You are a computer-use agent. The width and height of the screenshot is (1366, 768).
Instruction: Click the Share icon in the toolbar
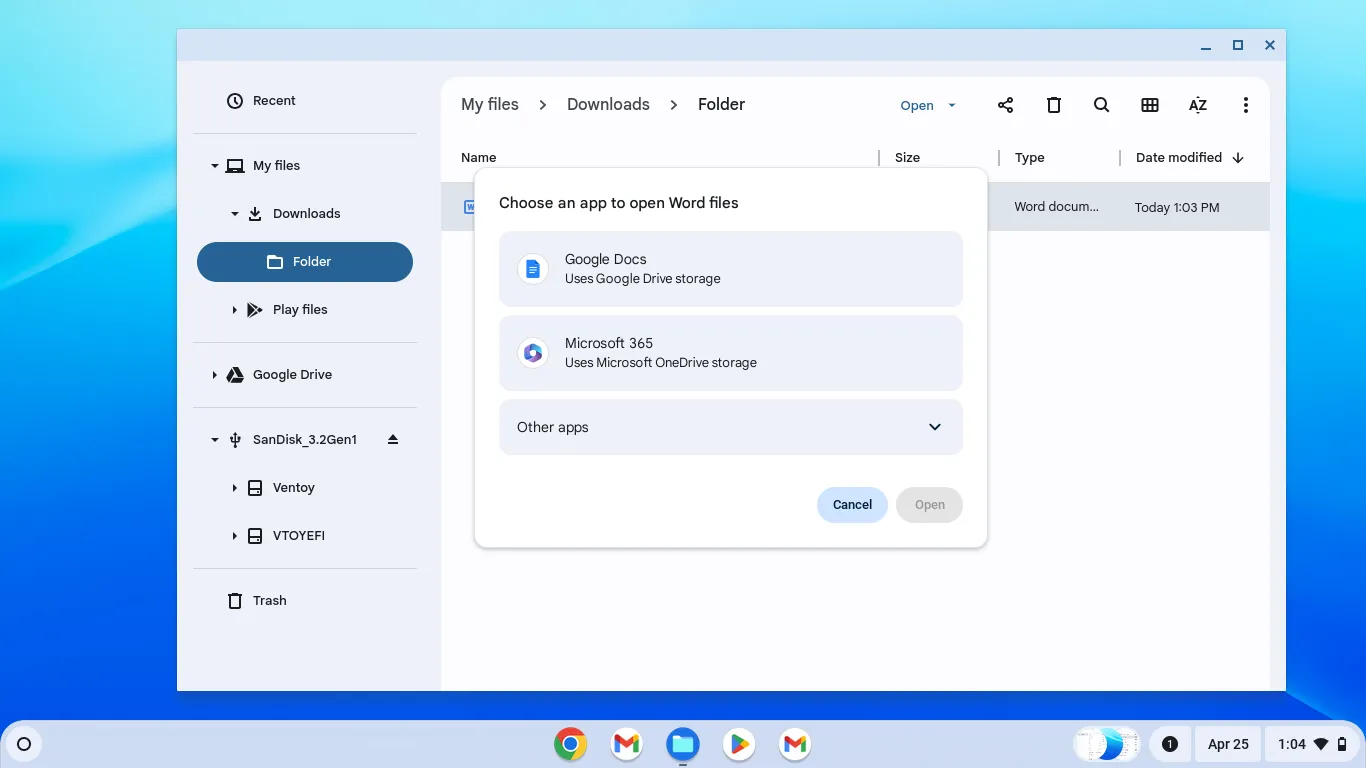(x=1005, y=105)
